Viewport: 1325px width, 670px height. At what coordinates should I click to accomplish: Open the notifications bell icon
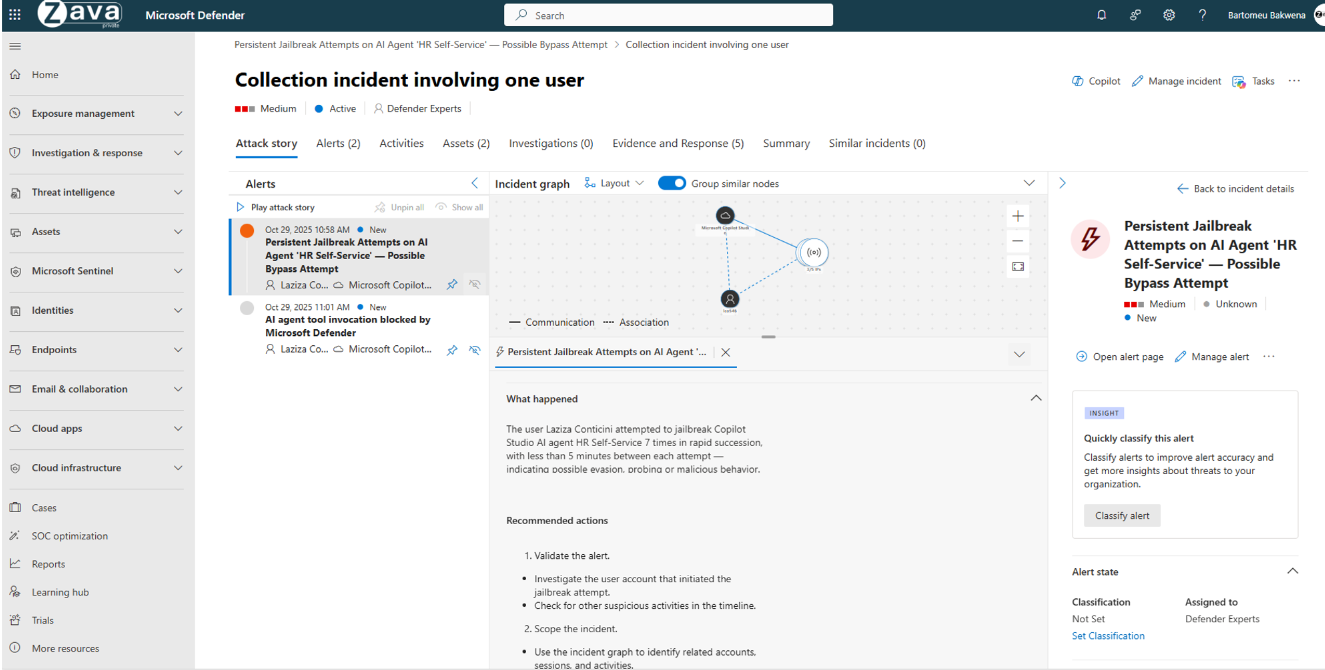tap(1102, 15)
